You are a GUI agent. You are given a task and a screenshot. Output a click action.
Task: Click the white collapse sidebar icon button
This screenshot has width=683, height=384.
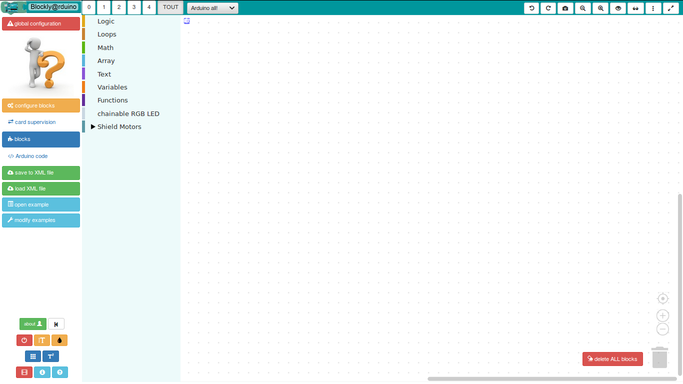click(x=56, y=324)
